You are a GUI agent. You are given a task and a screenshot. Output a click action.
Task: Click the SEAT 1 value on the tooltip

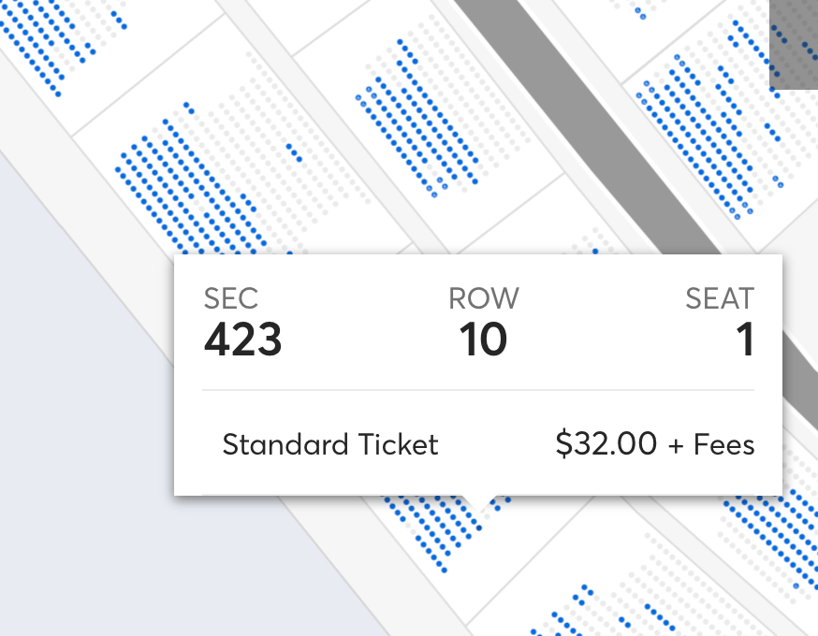coord(745,340)
